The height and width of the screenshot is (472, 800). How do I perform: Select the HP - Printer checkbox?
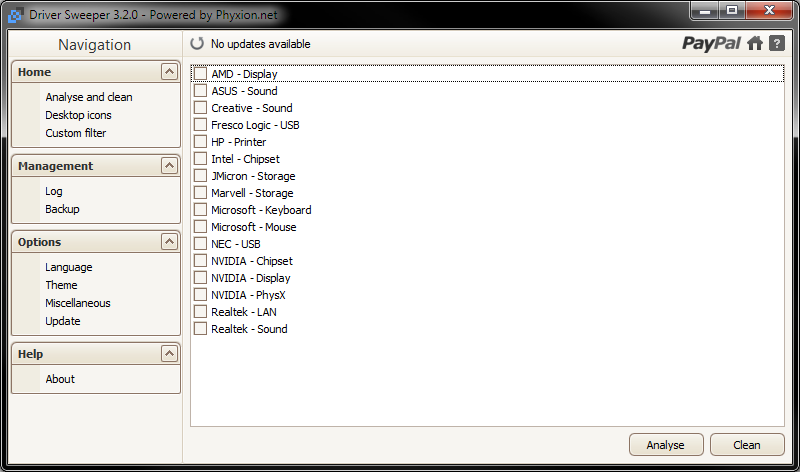(201, 142)
